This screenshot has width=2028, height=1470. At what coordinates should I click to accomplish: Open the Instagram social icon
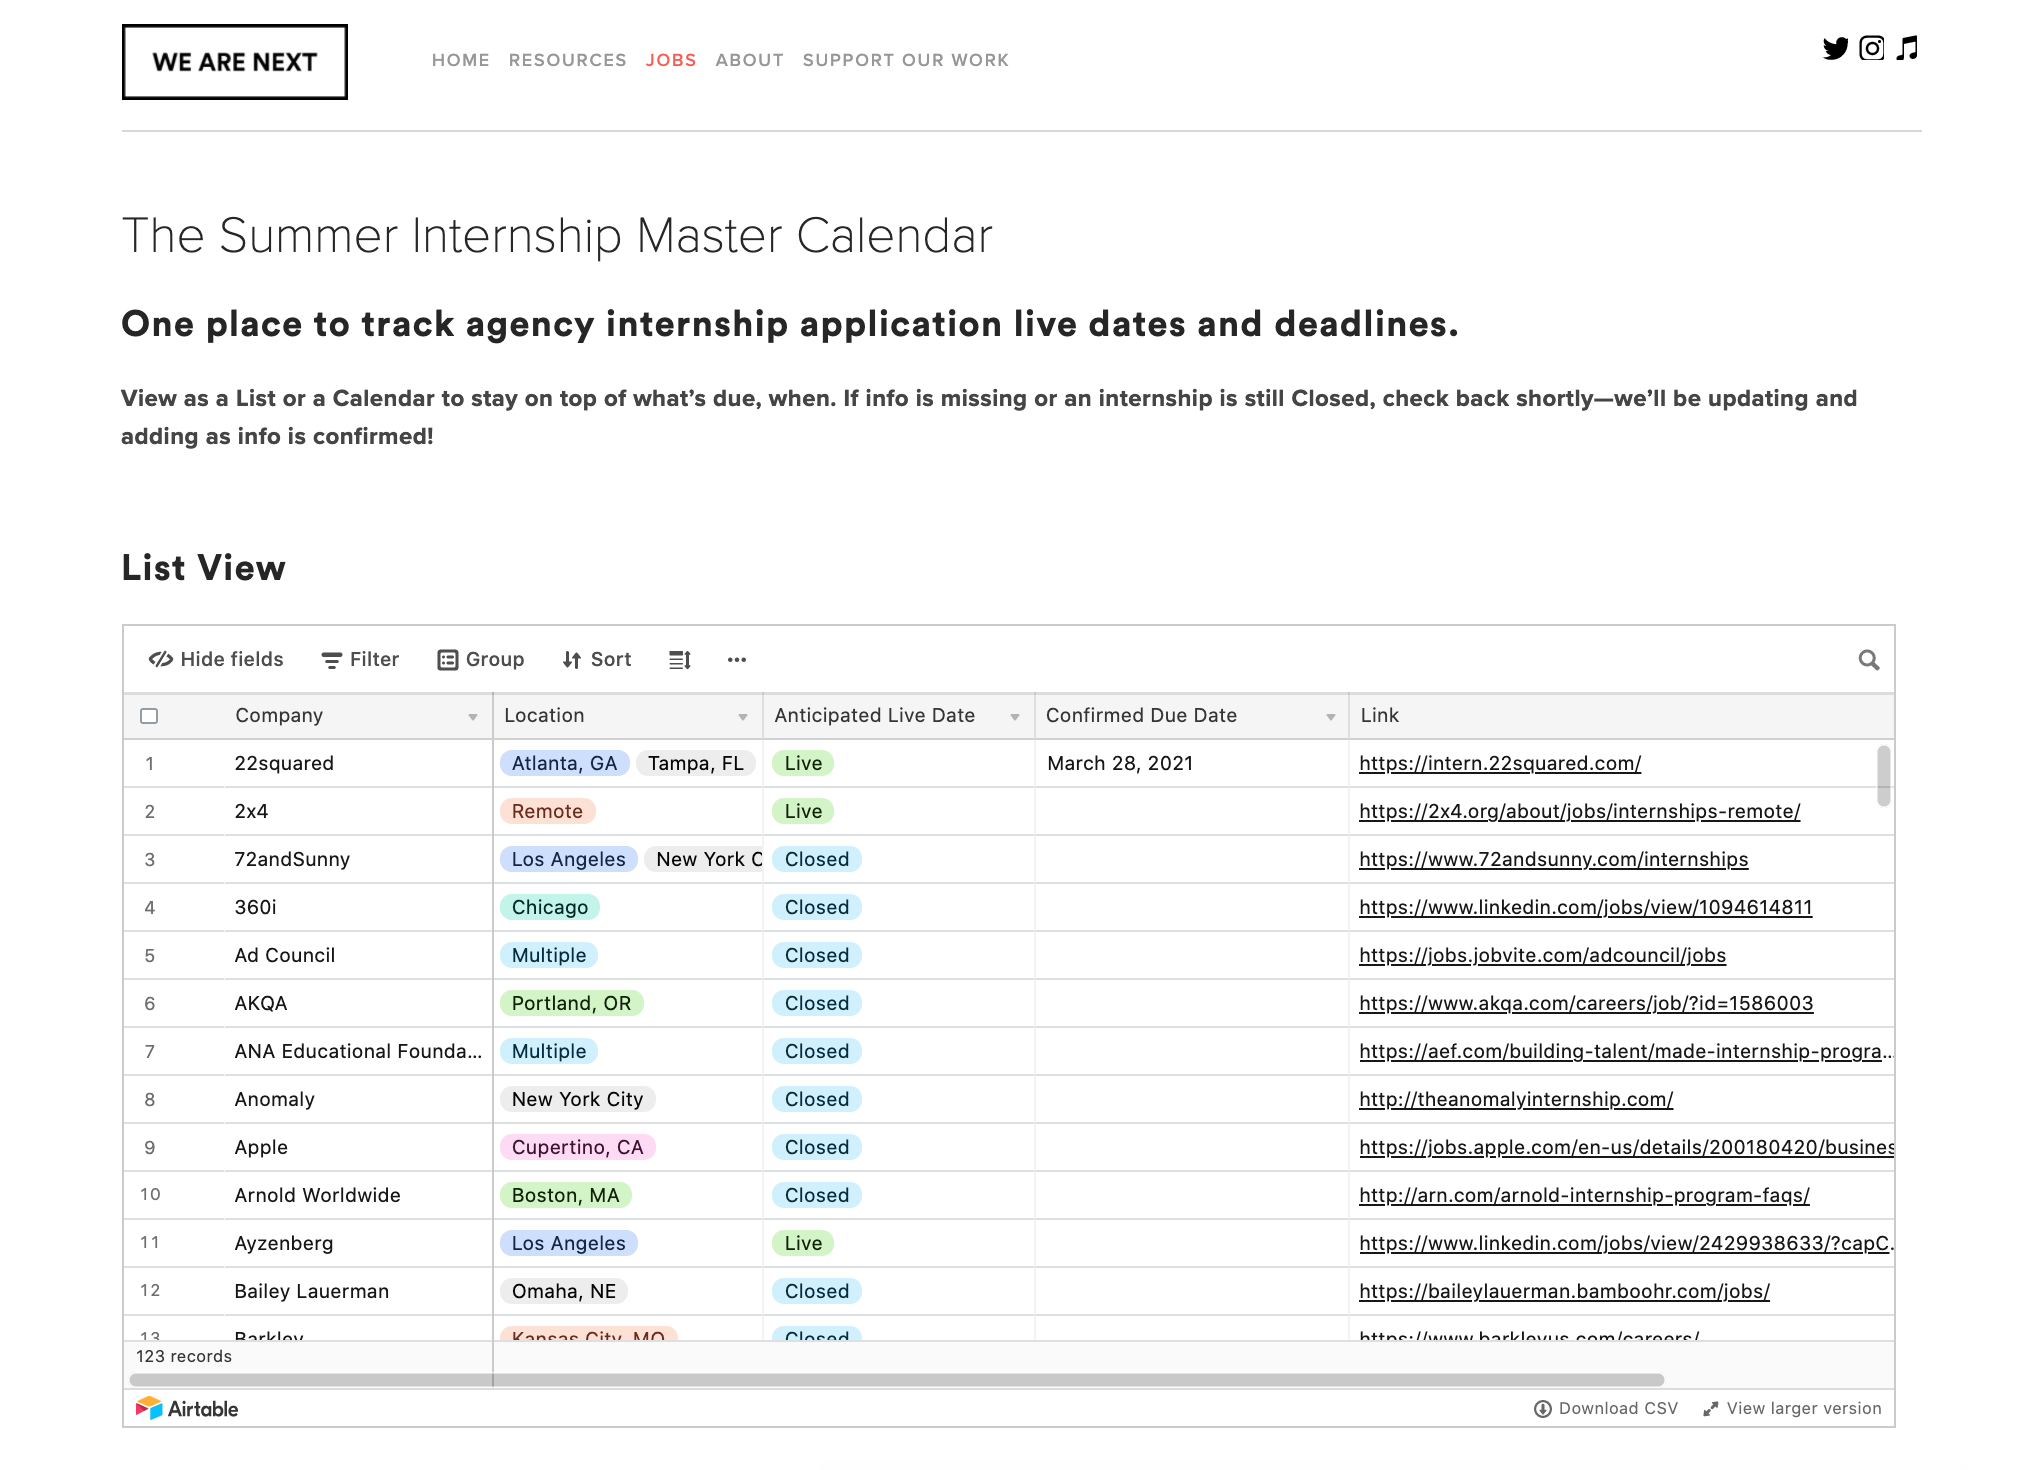[x=1871, y=48]
